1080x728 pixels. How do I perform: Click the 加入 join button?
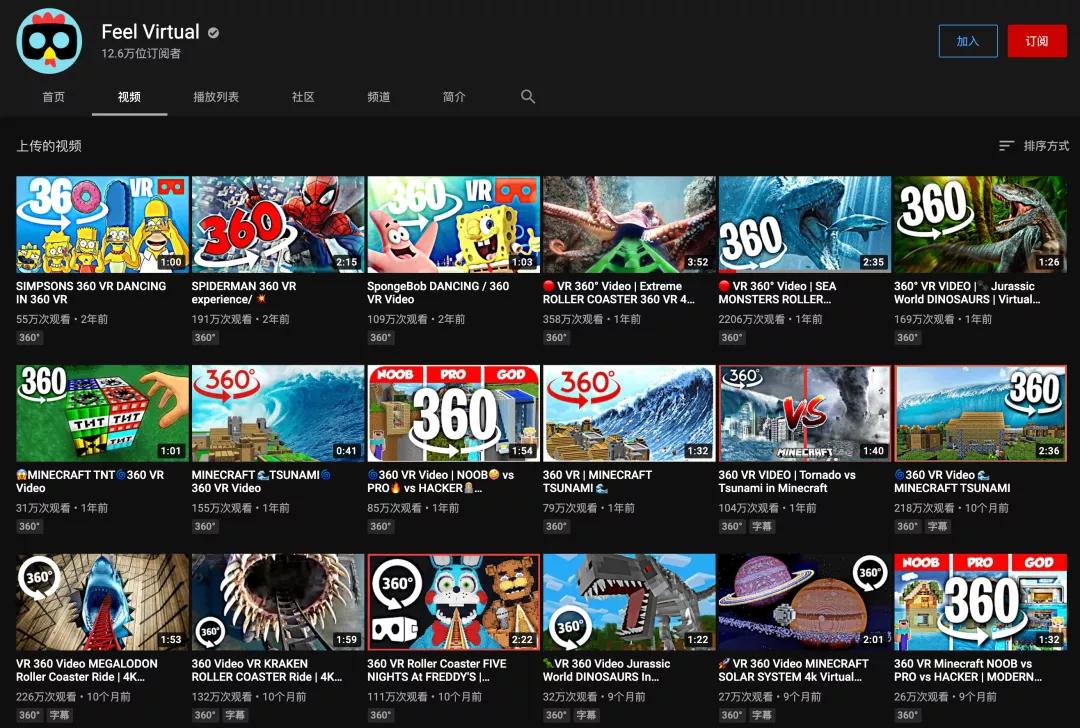967,41
